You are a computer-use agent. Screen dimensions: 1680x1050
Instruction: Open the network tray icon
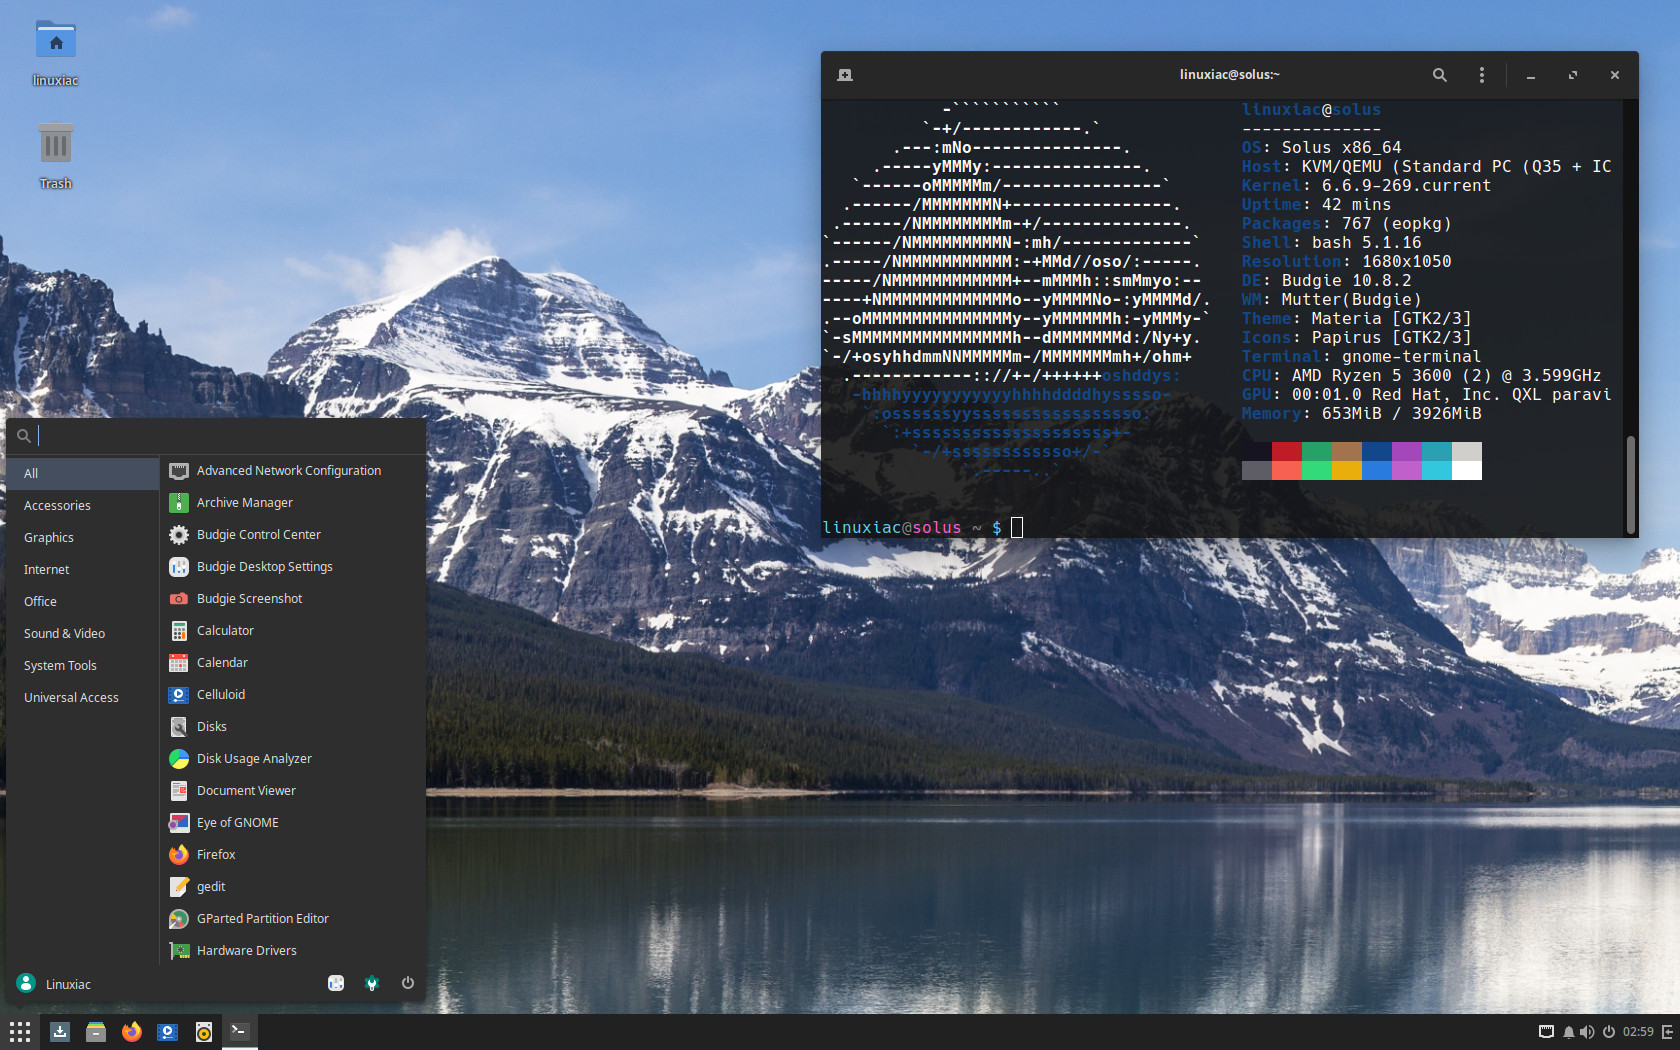point(1546,1032)
